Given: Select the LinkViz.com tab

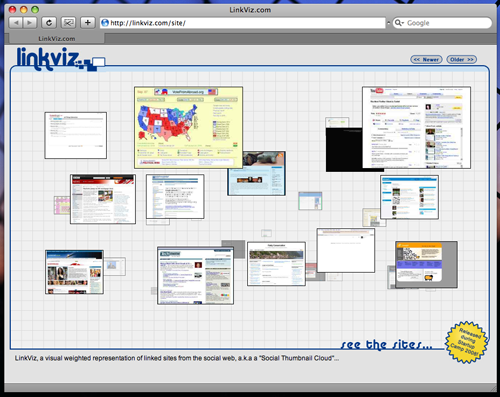Looking at the screenshot, I should tap(56, 39).
